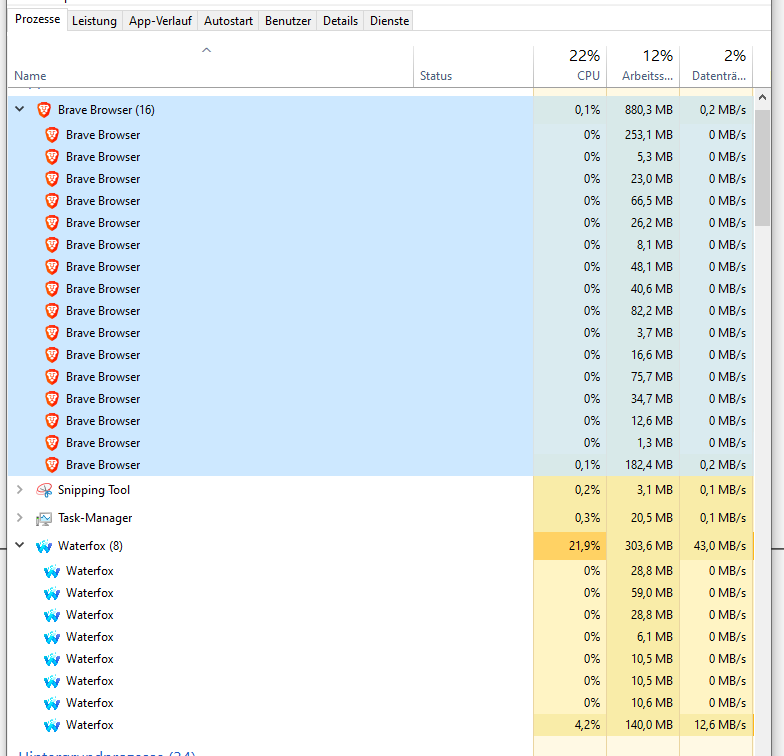Sort by the Arbeitss... memory column header
This screenshot has width=784, height=756.
pos(643,66)
